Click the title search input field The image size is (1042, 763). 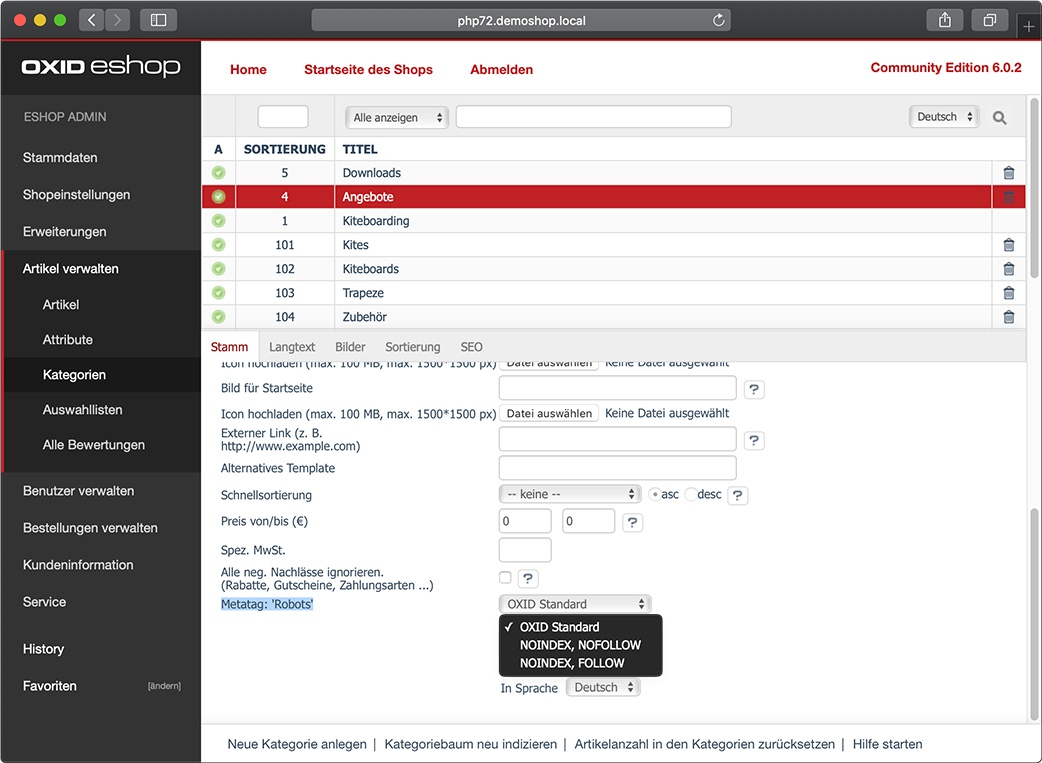tap(593, 117)
